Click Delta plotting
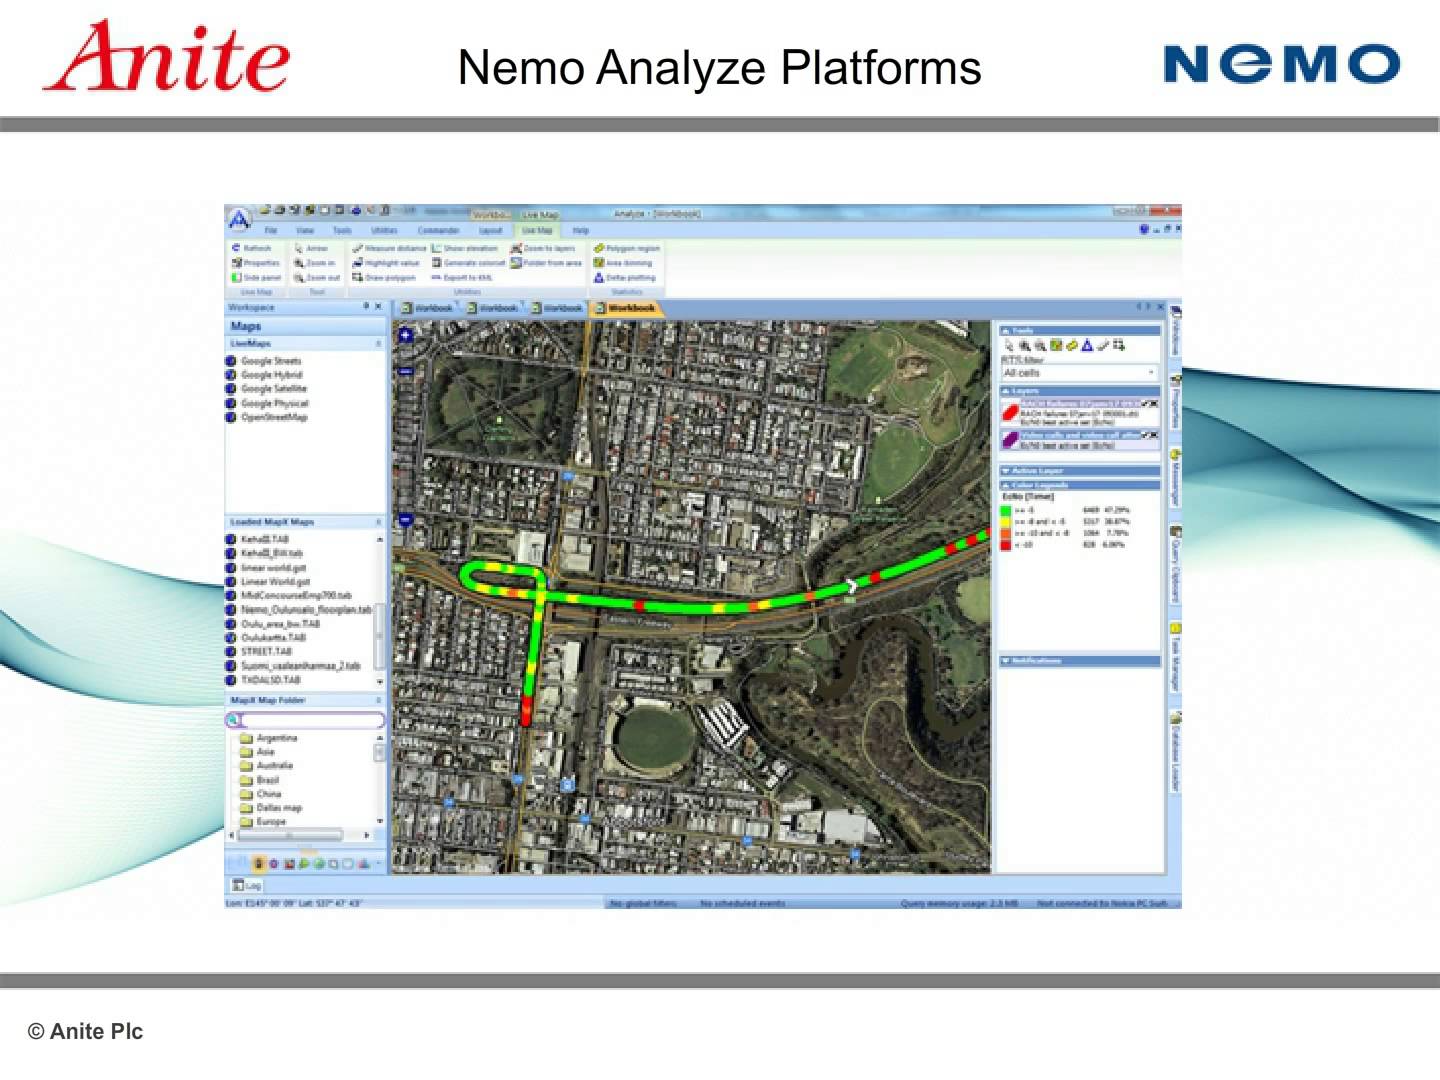1440x1080 pixels. pos(624,278)
